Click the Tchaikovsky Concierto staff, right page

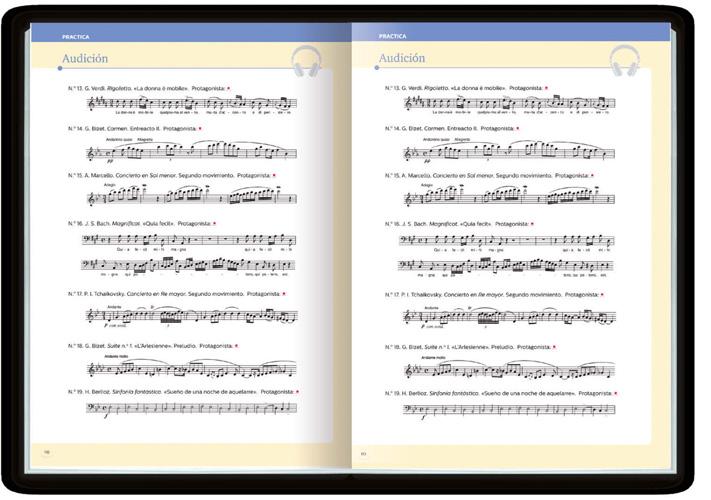coord(510,316)
